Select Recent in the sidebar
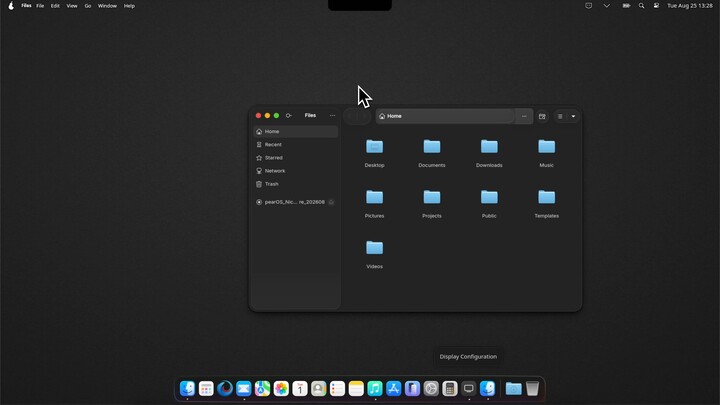The image size is (720, 405). [x=296, y=145]
